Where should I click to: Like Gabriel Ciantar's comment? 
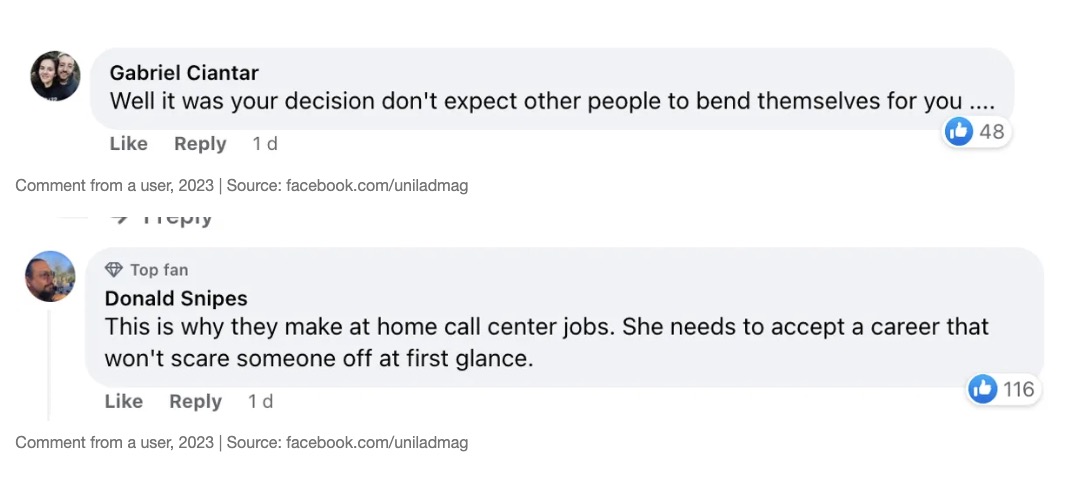tap(128, 144)
